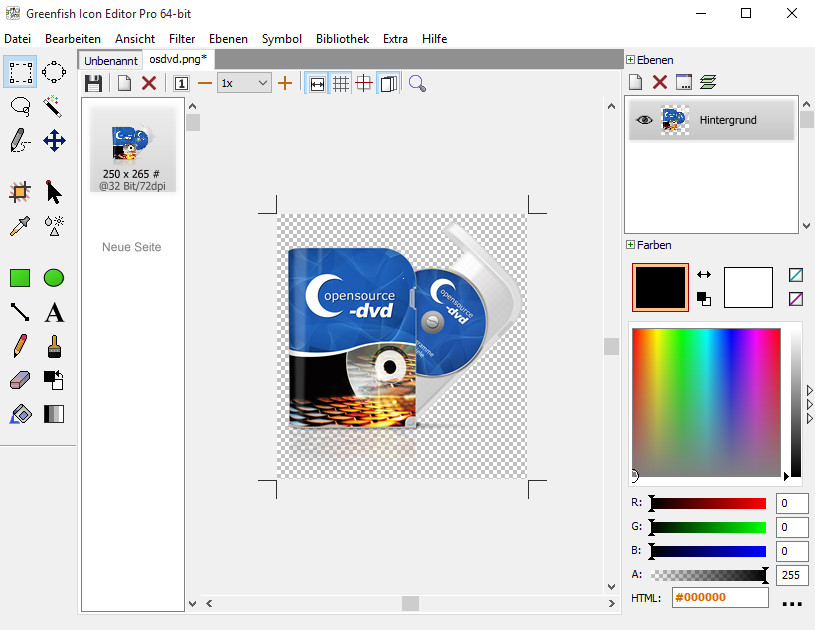
Task: Choose the paint brush tool
Action: [x=54, y=346]
